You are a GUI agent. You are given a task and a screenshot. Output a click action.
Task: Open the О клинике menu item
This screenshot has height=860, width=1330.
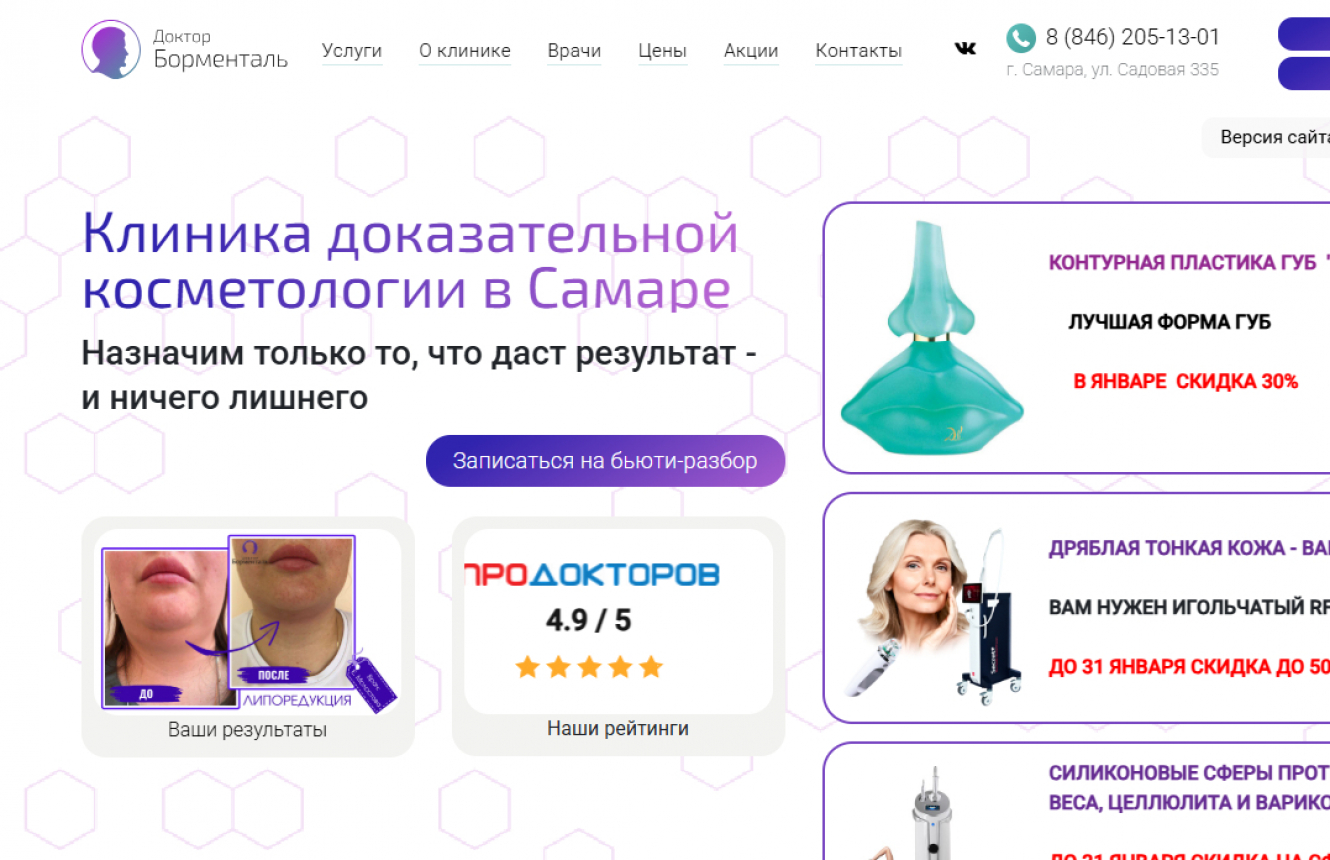pos(465,50)
